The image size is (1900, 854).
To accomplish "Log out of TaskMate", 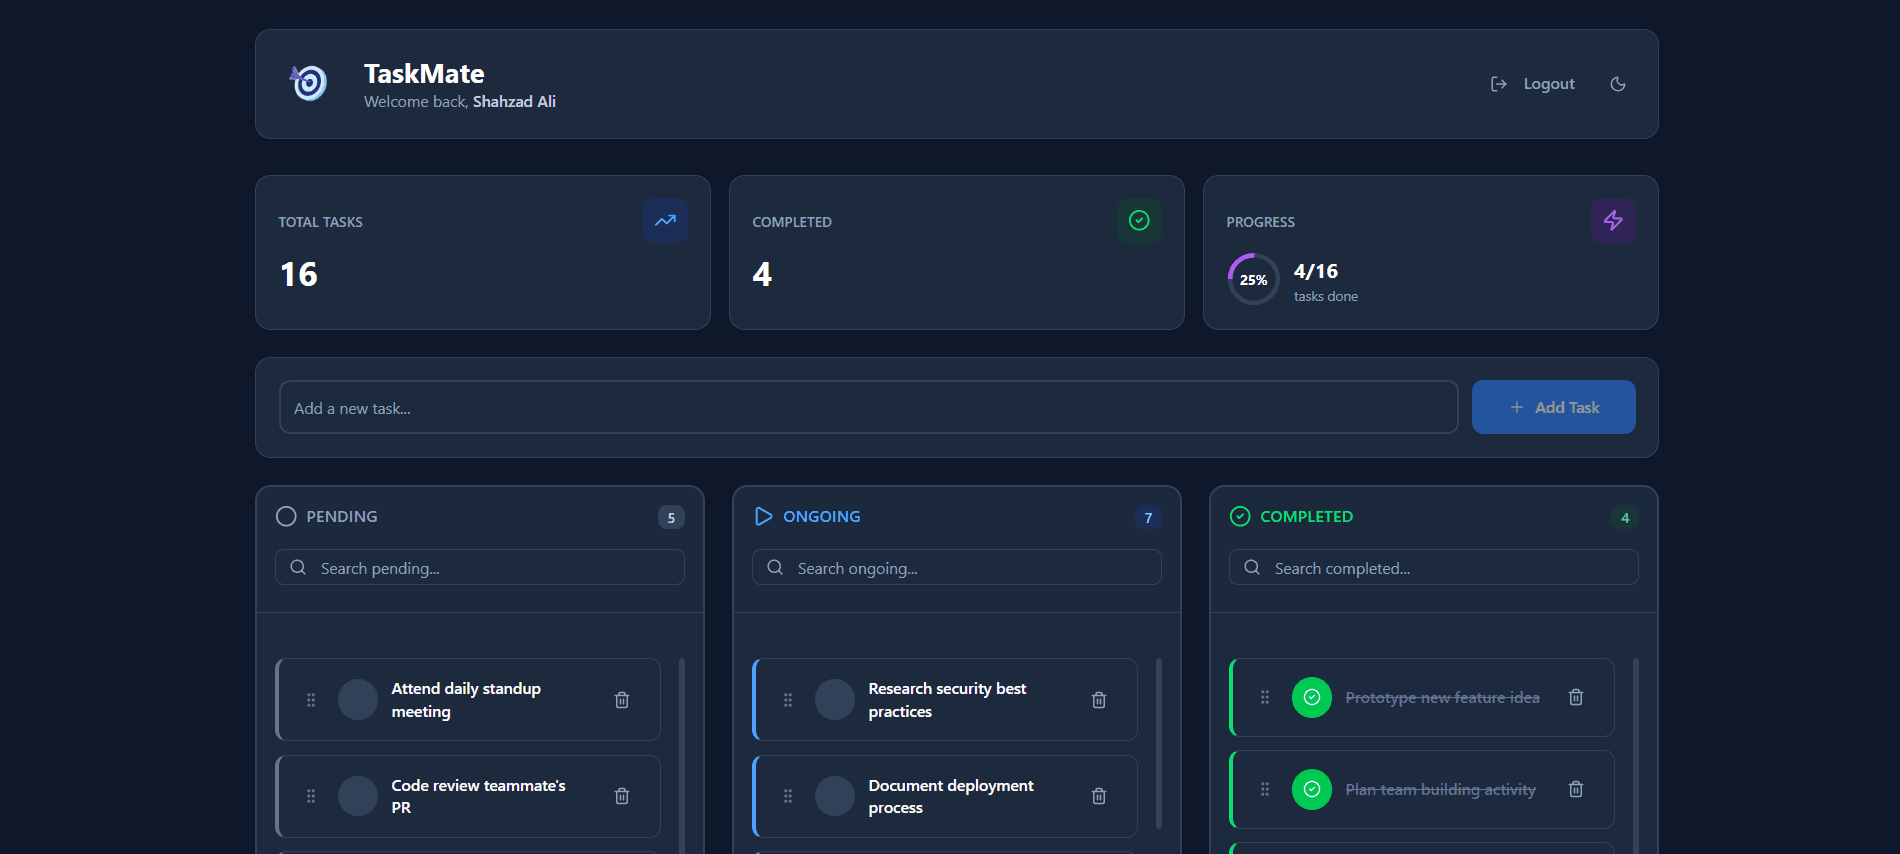I will tap(1533, 84).
